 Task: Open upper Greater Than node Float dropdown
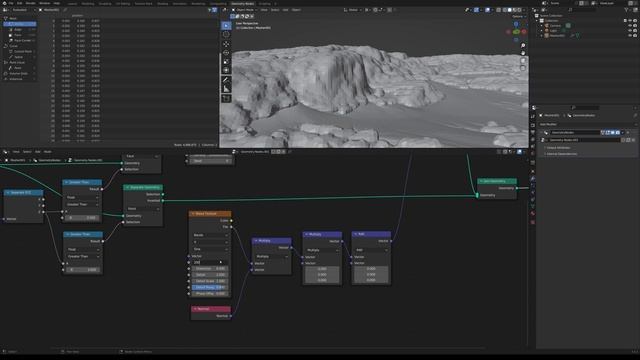point(82,197)
